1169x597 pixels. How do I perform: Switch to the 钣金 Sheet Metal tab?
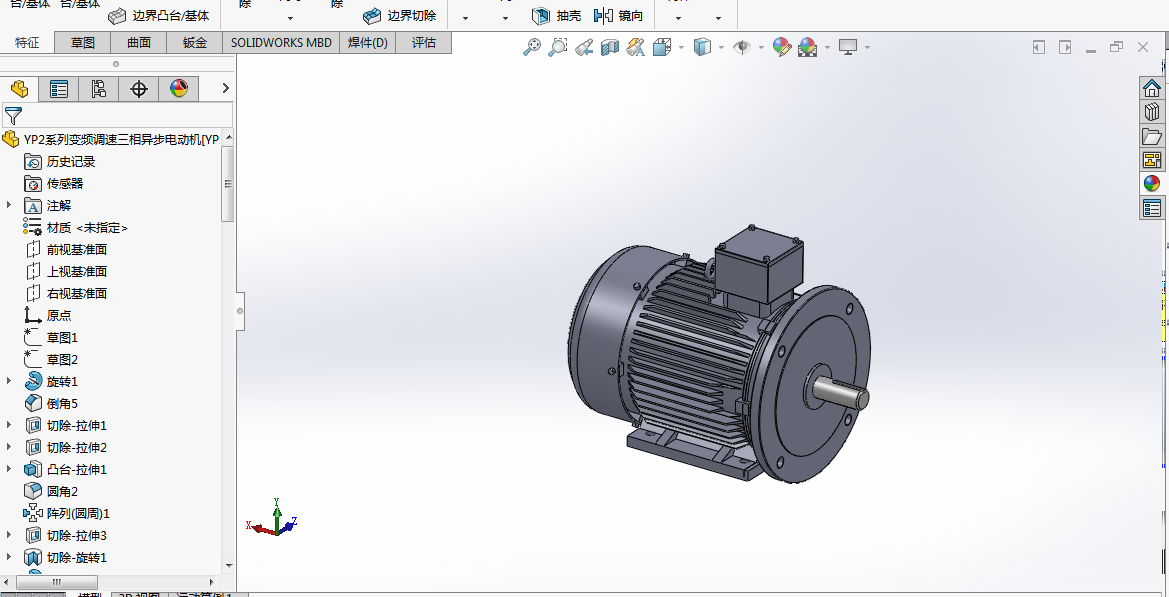pyautogui.click(x=195, y=42)
